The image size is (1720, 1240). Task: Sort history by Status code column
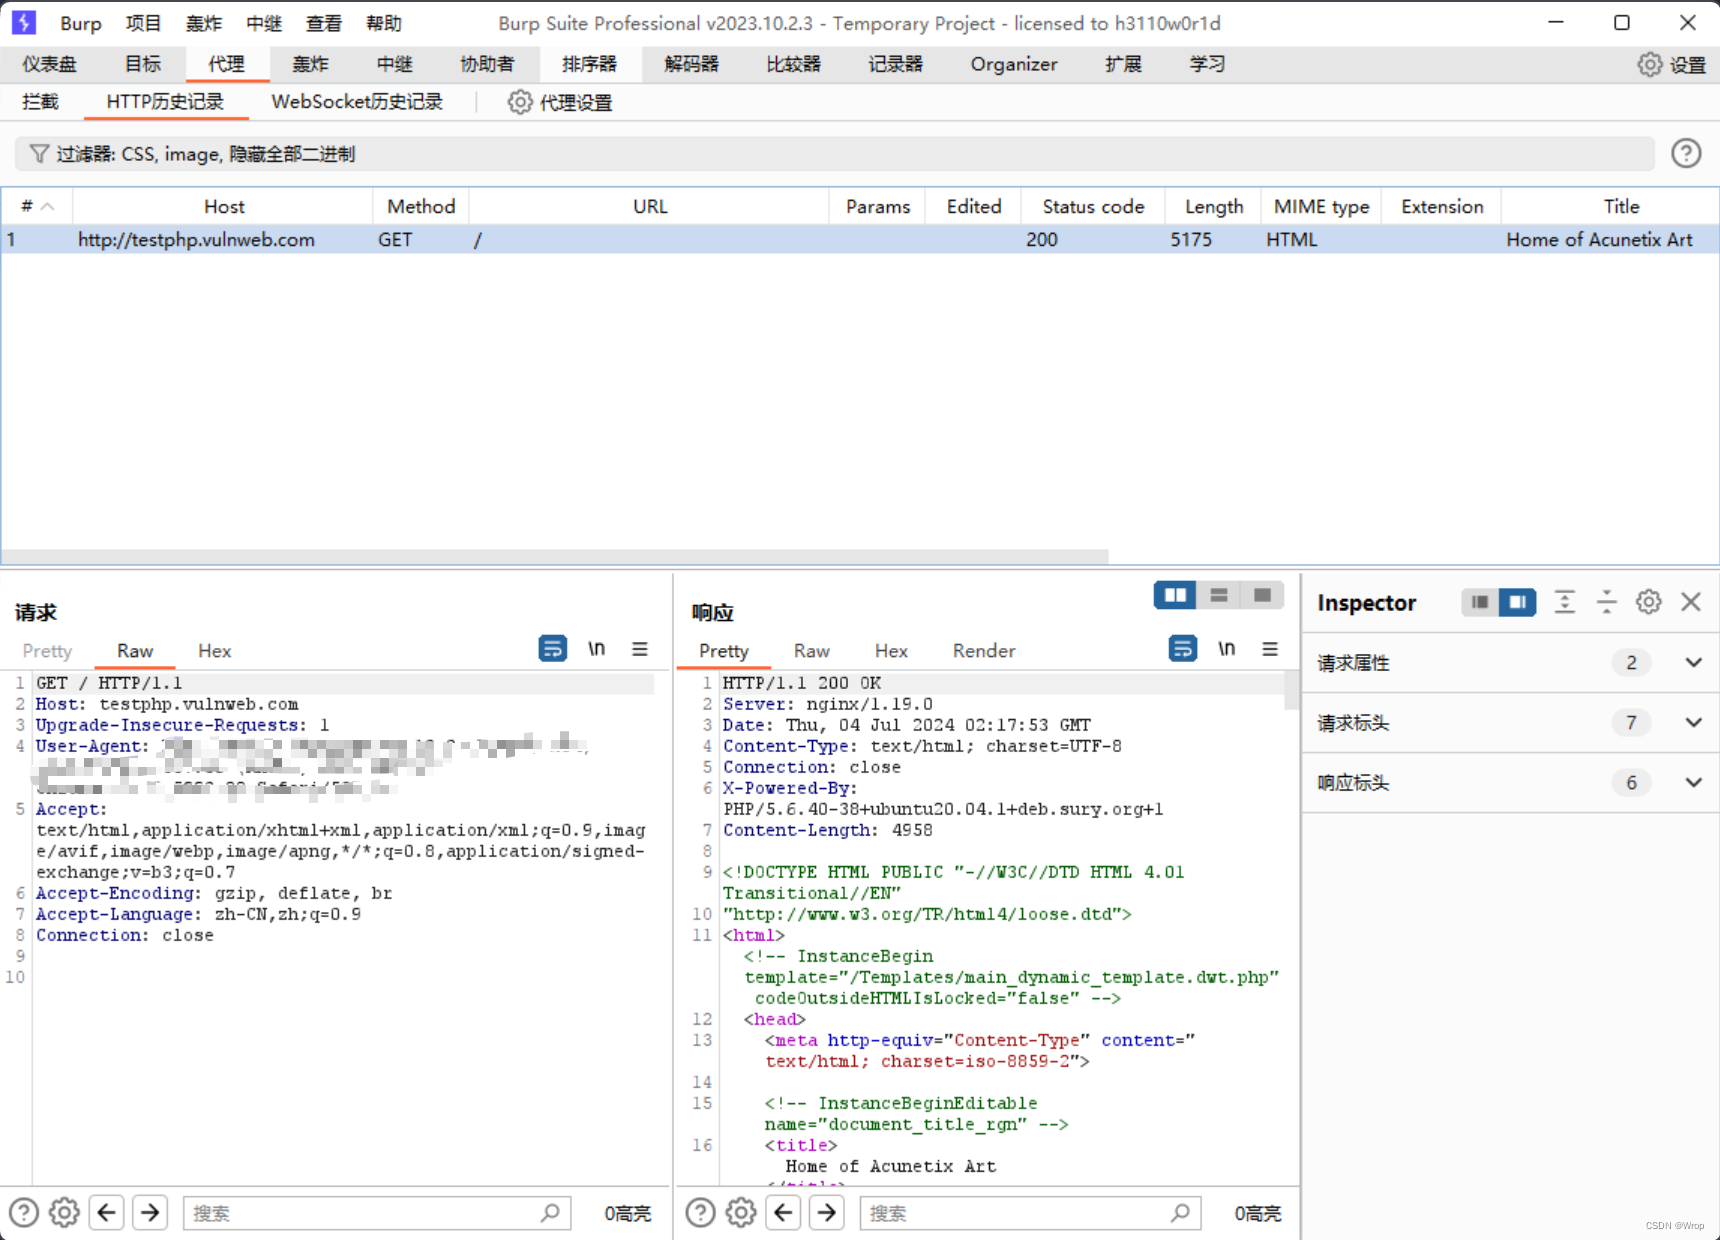(1093, 206)
